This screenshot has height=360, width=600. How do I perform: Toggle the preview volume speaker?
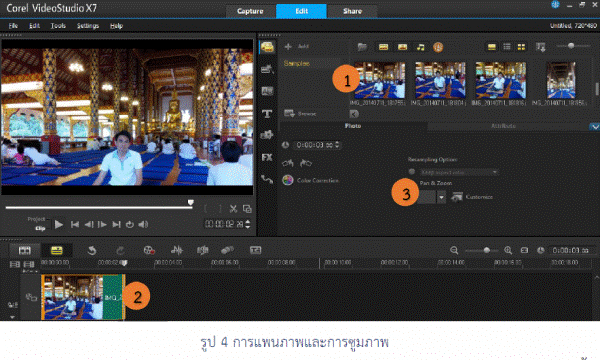(143, 225)
